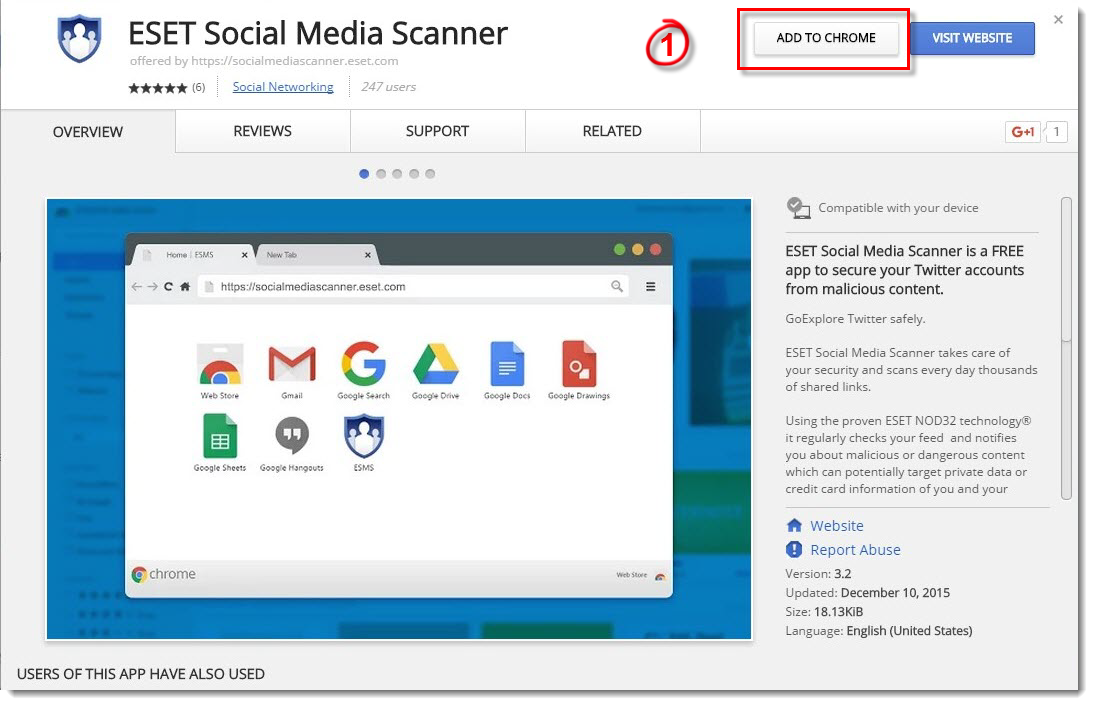Click the "offered by https://socialmediascanner.eset.com" text
Screen dimensions: 1093x705
pos(264,61)
